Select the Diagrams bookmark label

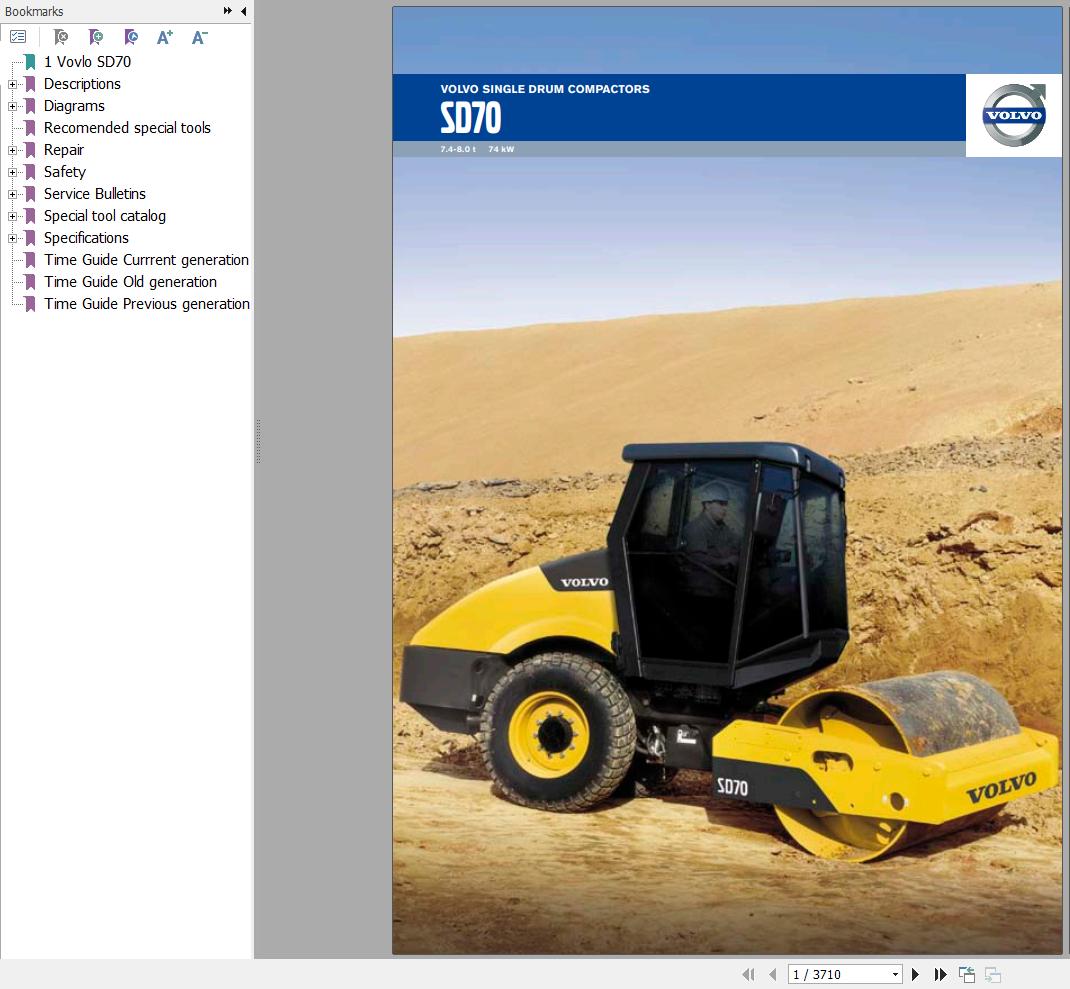(x=74, y=106)
